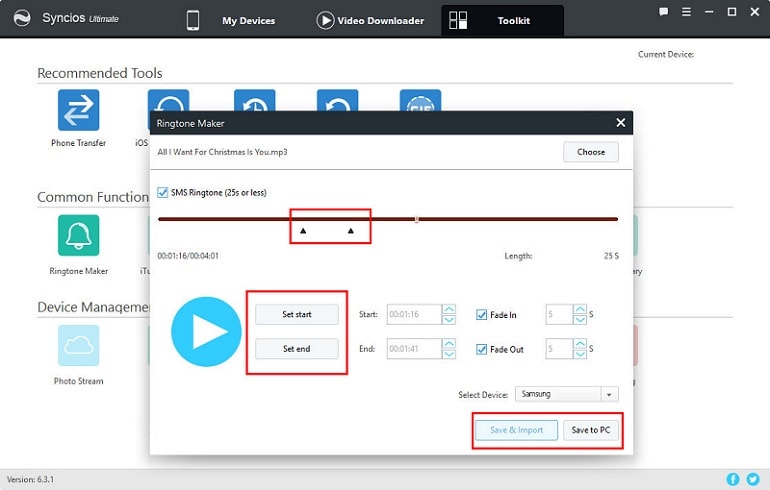770x490 pixels.
Task: Decrease the Start time with down arrow
Action: [x=449, y=320]
